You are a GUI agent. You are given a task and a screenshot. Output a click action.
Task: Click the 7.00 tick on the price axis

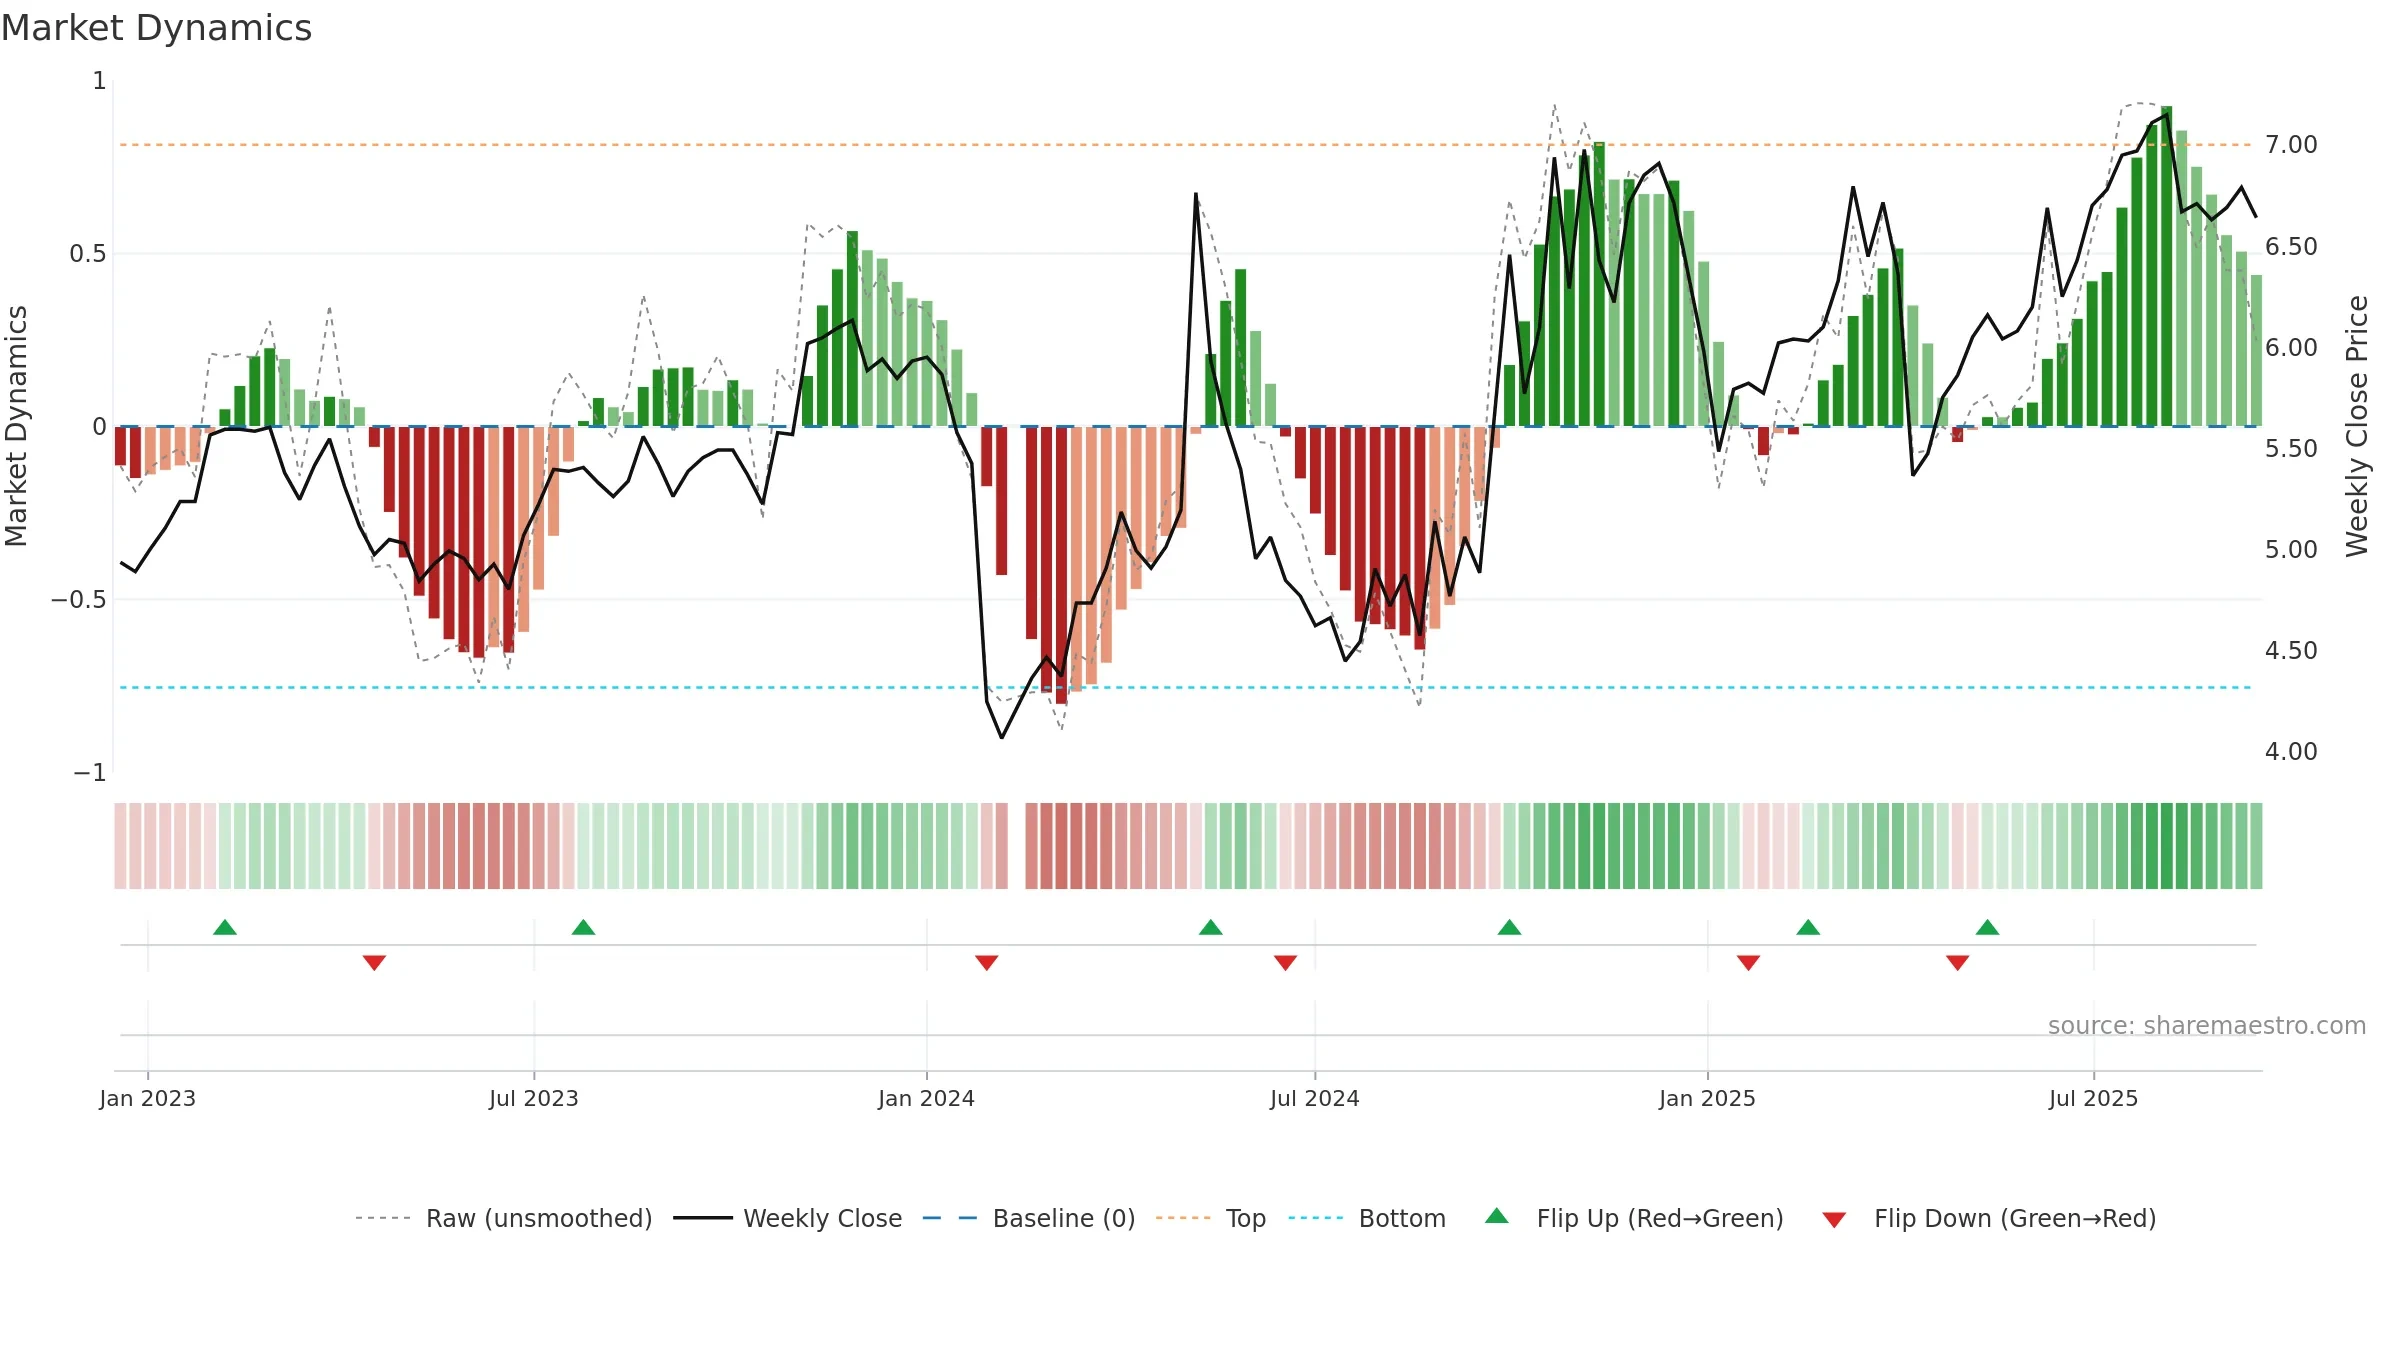click(2291, 145)
